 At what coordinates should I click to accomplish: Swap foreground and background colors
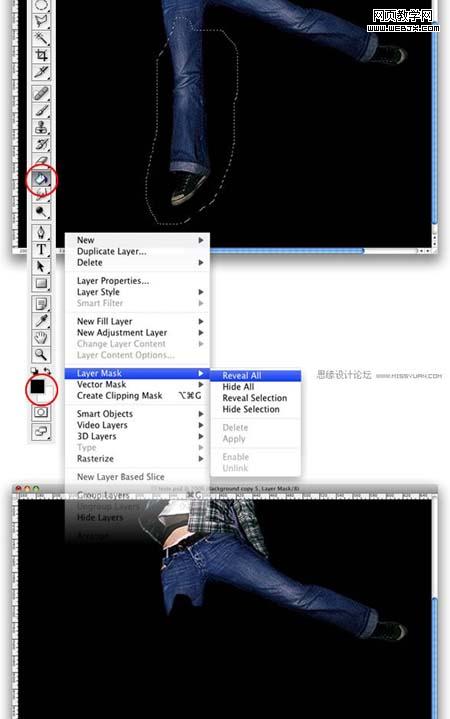click(47, 371)
